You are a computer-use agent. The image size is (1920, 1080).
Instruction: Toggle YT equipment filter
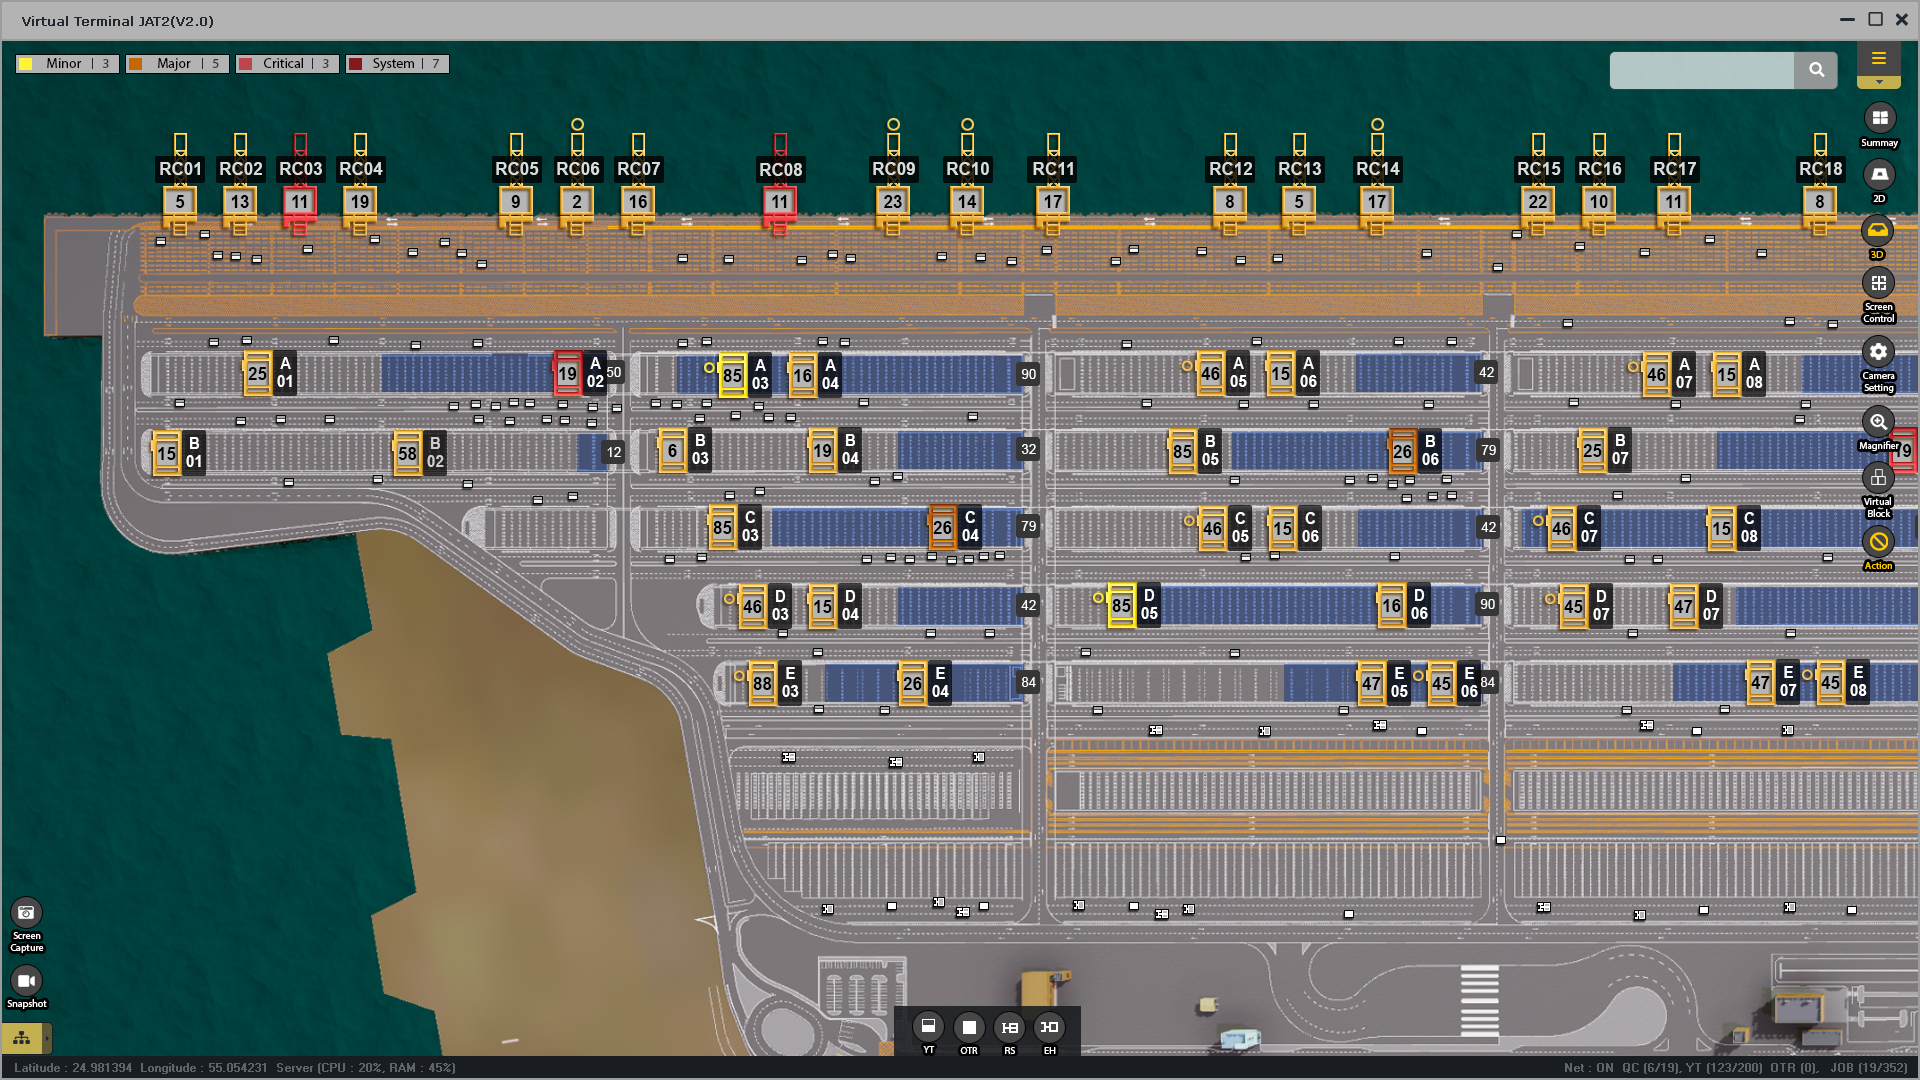pyautogui.click(x=928, y=1027)
